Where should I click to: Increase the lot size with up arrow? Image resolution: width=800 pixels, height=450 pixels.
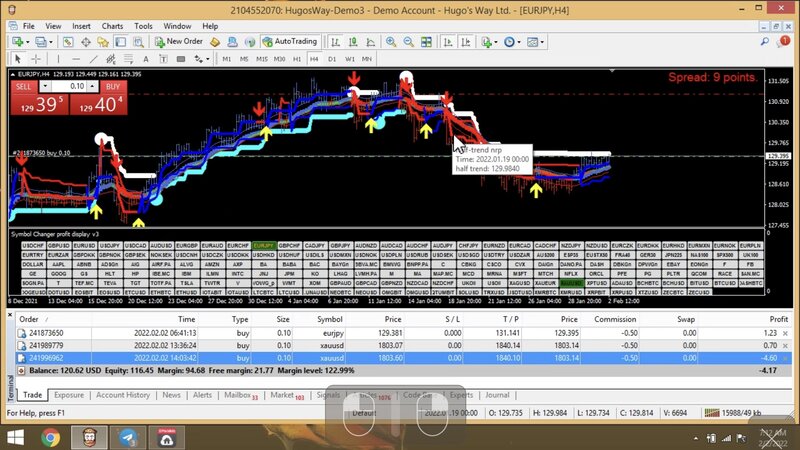coord(92,87)
